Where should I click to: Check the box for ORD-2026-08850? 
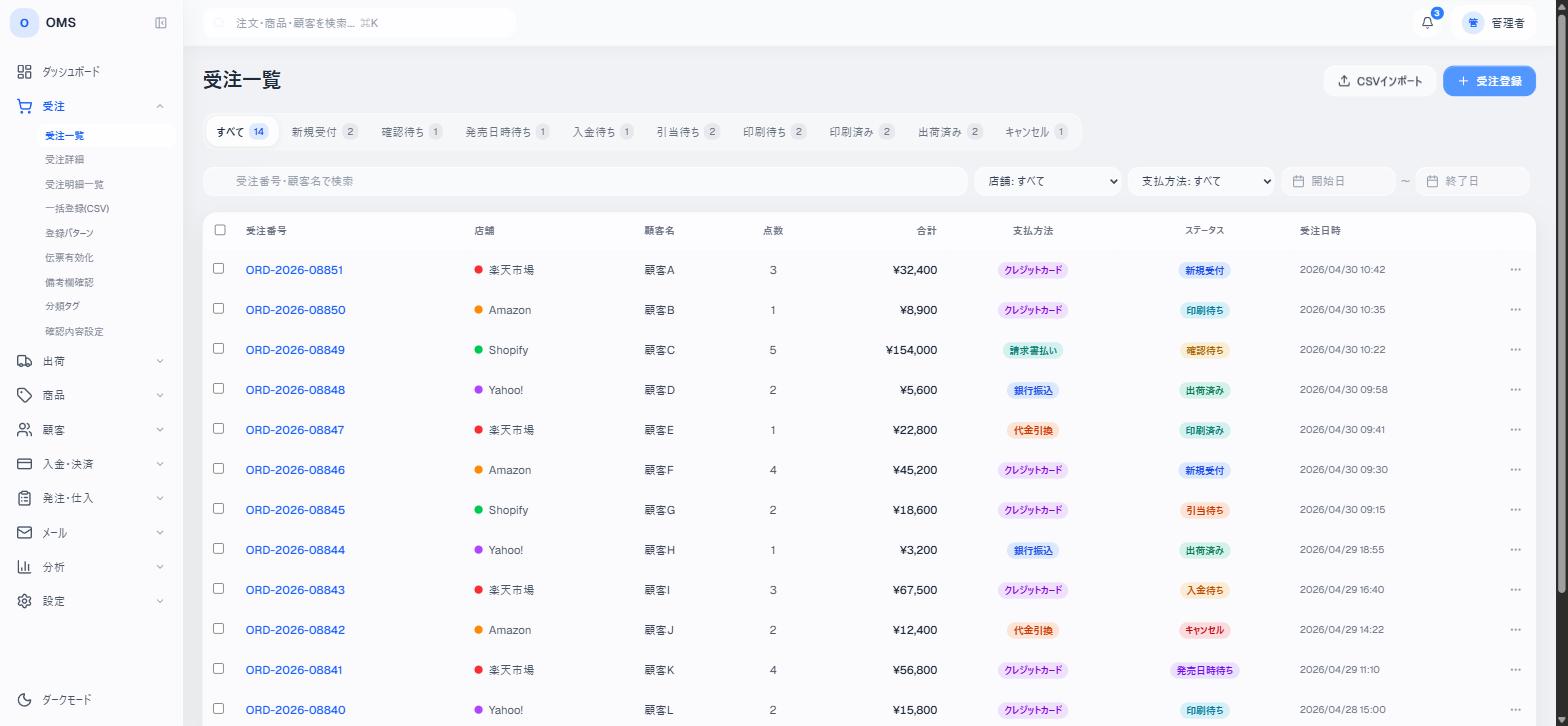(x=219, y=309)
